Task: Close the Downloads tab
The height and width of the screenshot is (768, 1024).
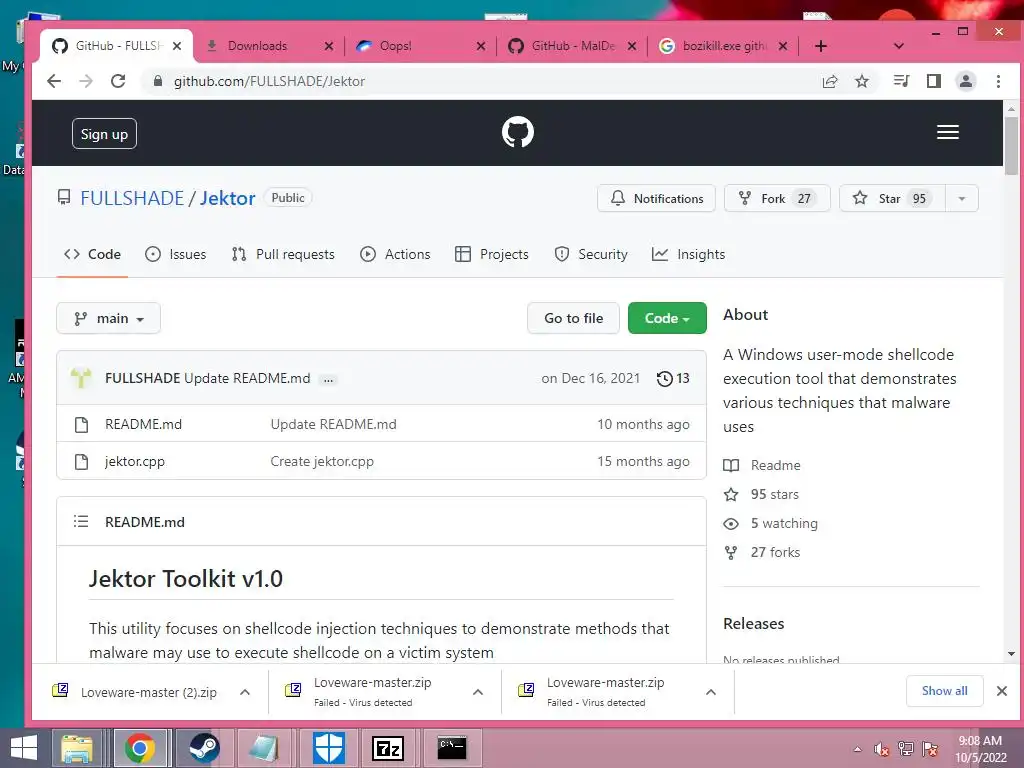Action: [x=328, y=46]
